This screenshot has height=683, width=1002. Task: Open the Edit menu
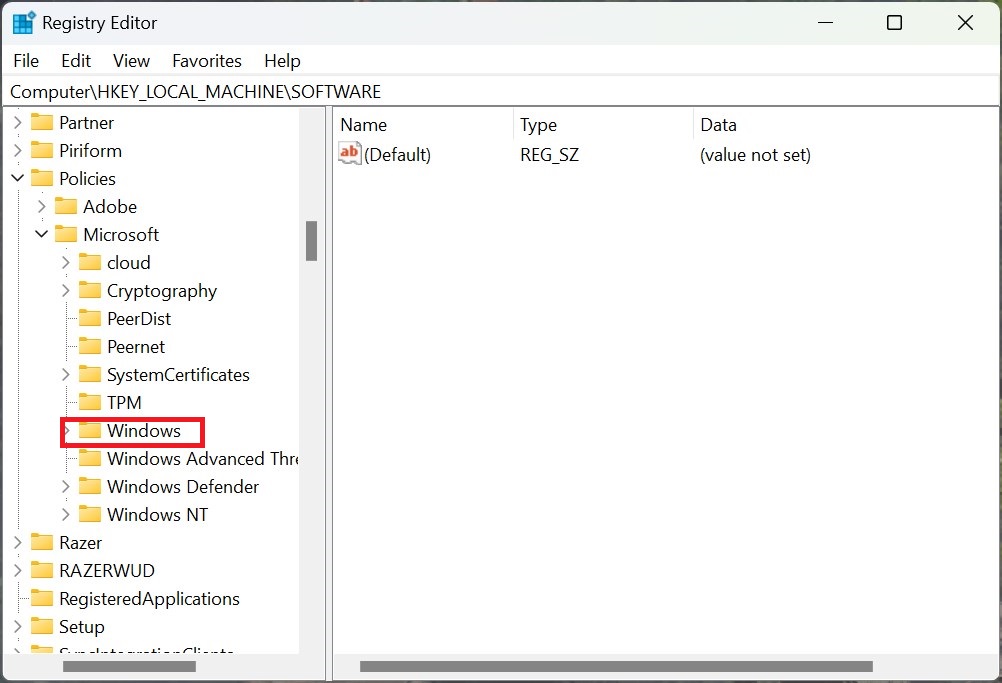(x=76, y=61)
